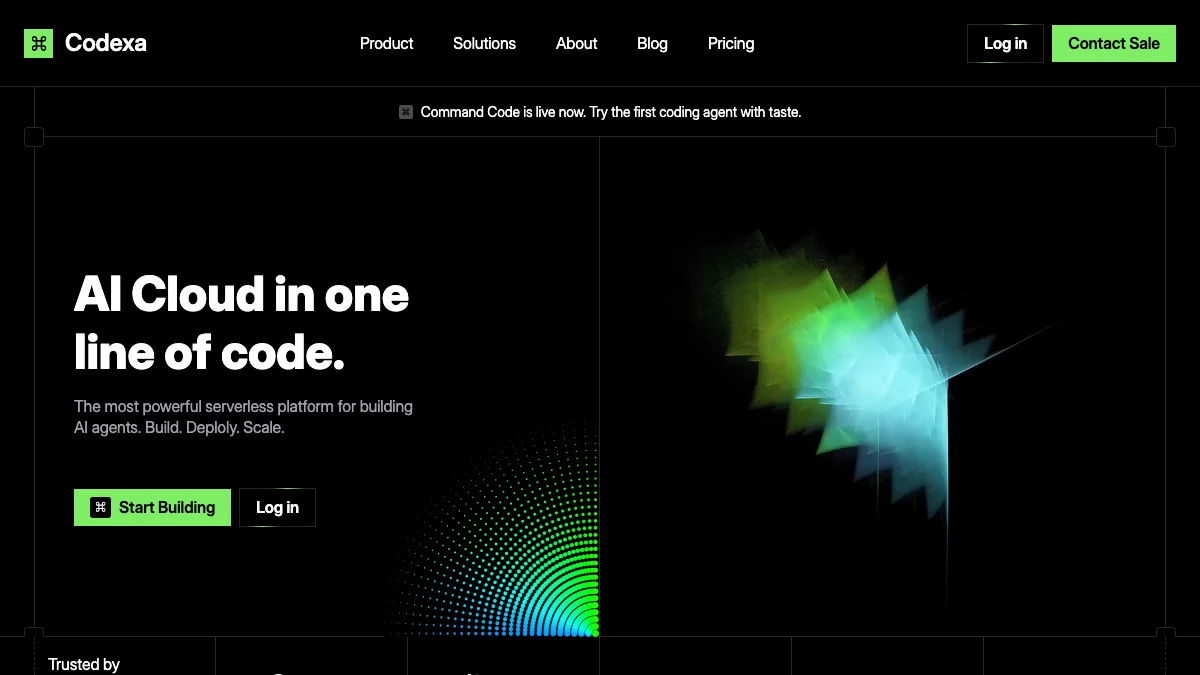Click the serverless platform description text
This screenshot has width=1200, height=675.
[x=243, y=417]
